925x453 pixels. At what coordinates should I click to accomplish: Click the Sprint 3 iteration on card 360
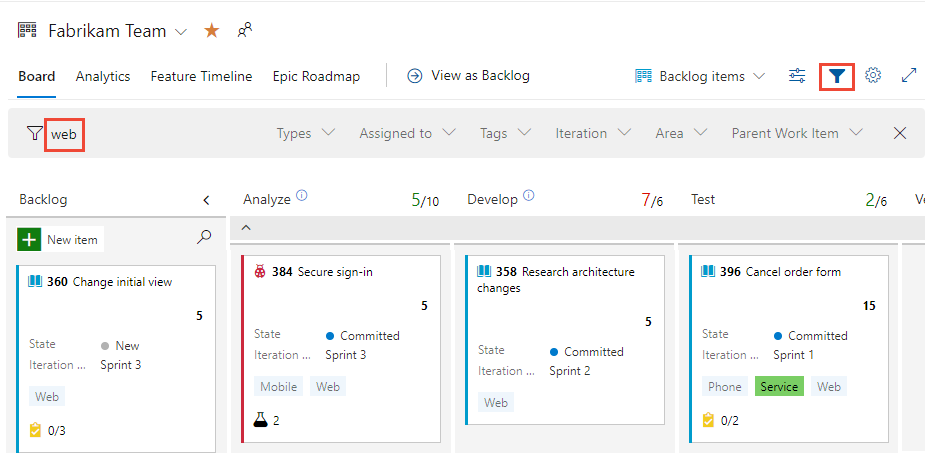pos(121,365)
